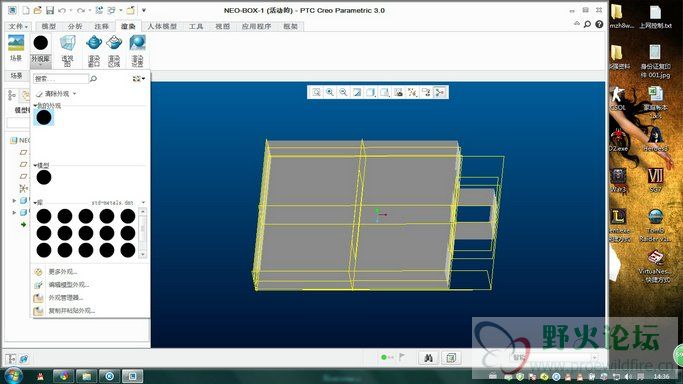Switch to the 分析 ribbon tab
The image size is (683, 384).
tap(75, 26)
